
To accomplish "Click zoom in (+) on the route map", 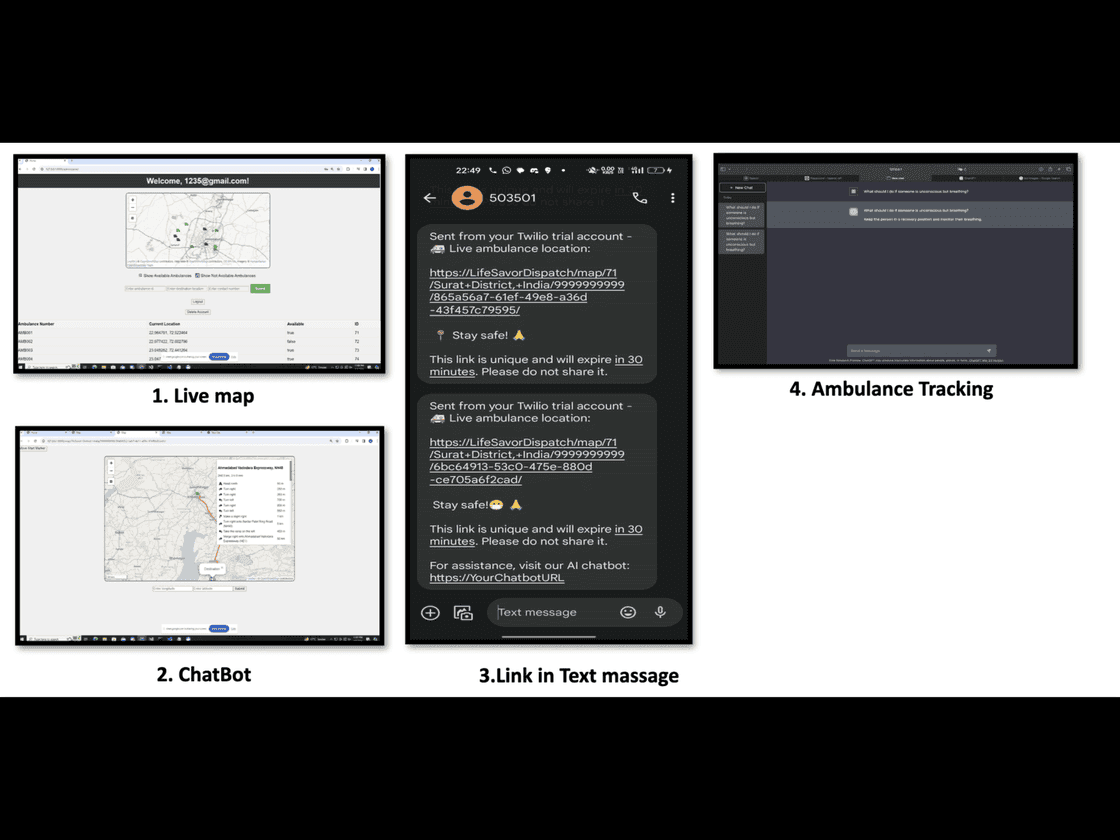I will [x=111, y=463].
